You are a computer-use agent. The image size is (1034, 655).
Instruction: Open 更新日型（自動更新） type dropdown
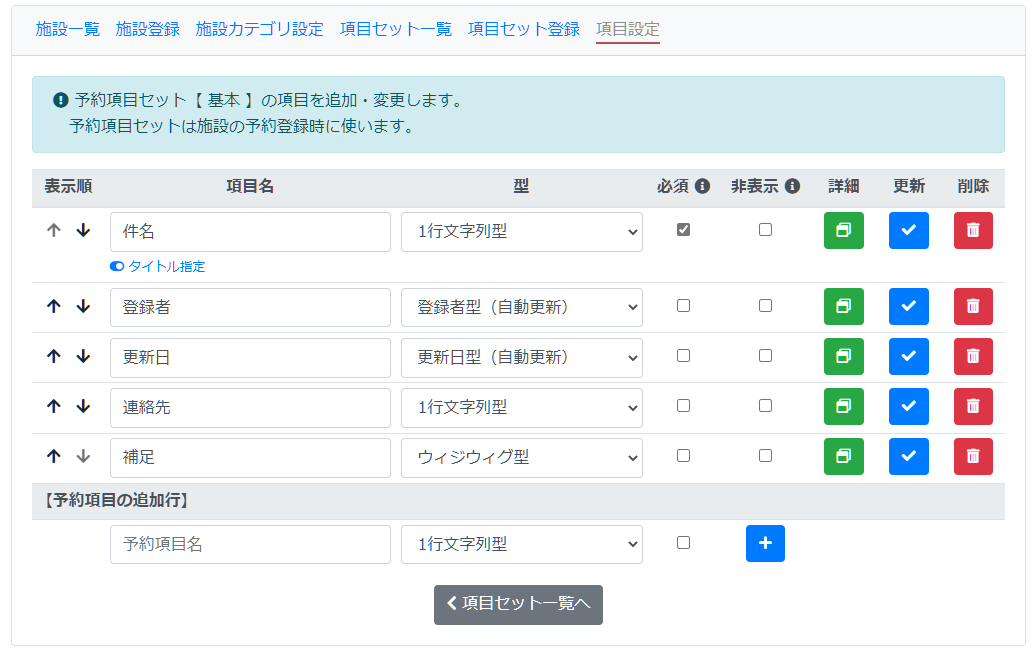tap(522, 358)
